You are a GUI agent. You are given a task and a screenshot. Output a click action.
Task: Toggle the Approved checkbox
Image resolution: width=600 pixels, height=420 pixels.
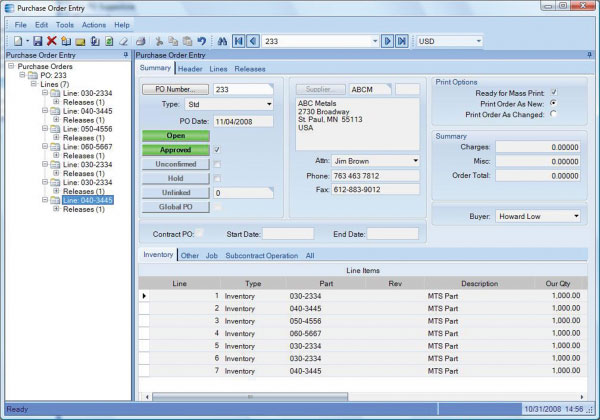pos(218,149)
